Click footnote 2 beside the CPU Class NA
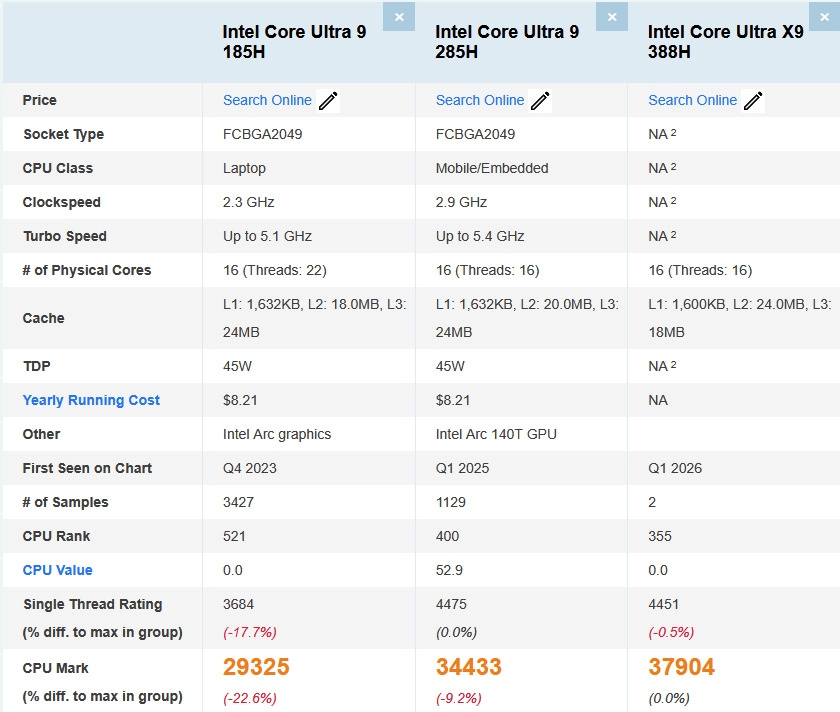 pyautogui.click(x=674, y=167)
